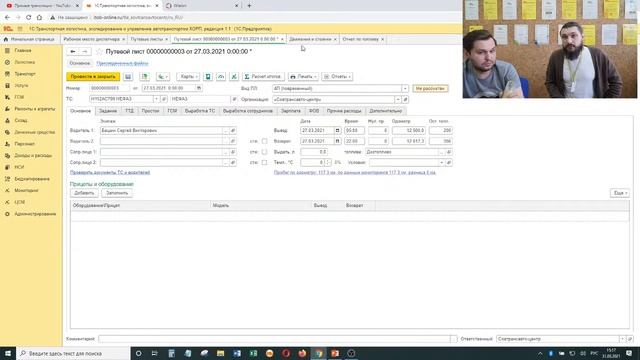The image size is (640, 360).
Task: Expand the Организация dropdown arrow
Action: tap(398, 99)
